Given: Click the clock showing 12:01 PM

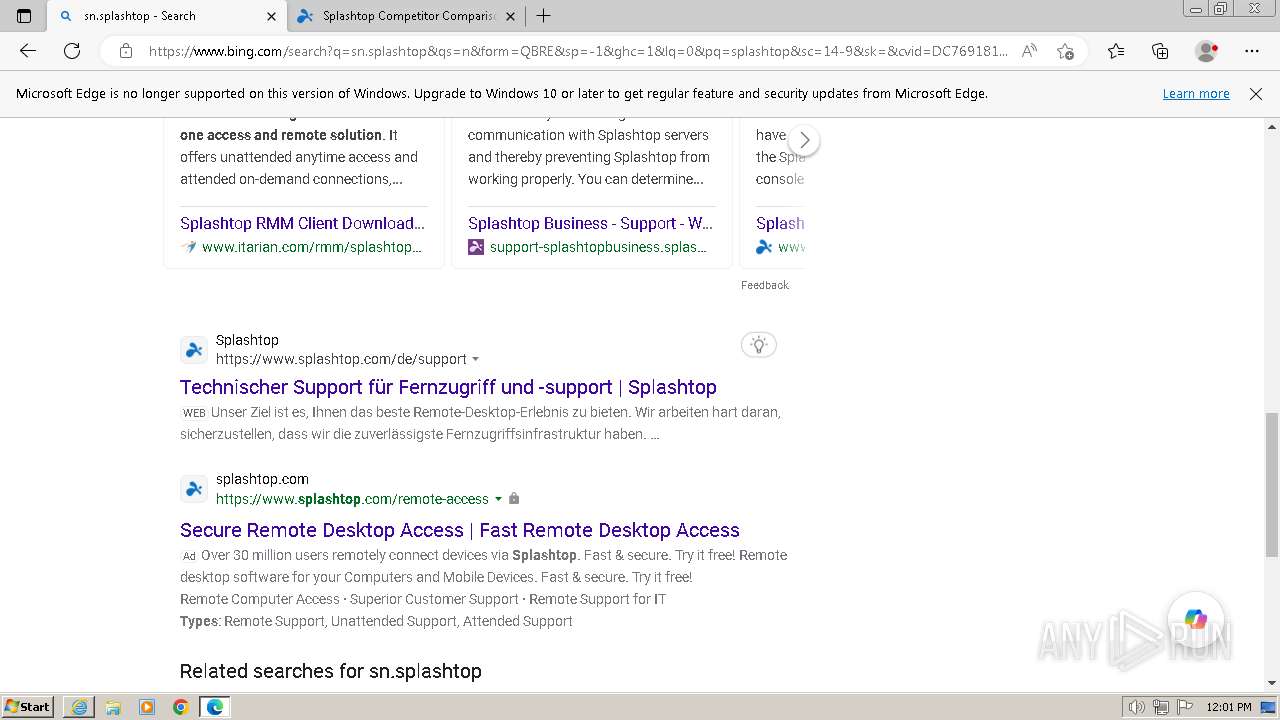Looking at the screenshot, I should point(1229,707).
